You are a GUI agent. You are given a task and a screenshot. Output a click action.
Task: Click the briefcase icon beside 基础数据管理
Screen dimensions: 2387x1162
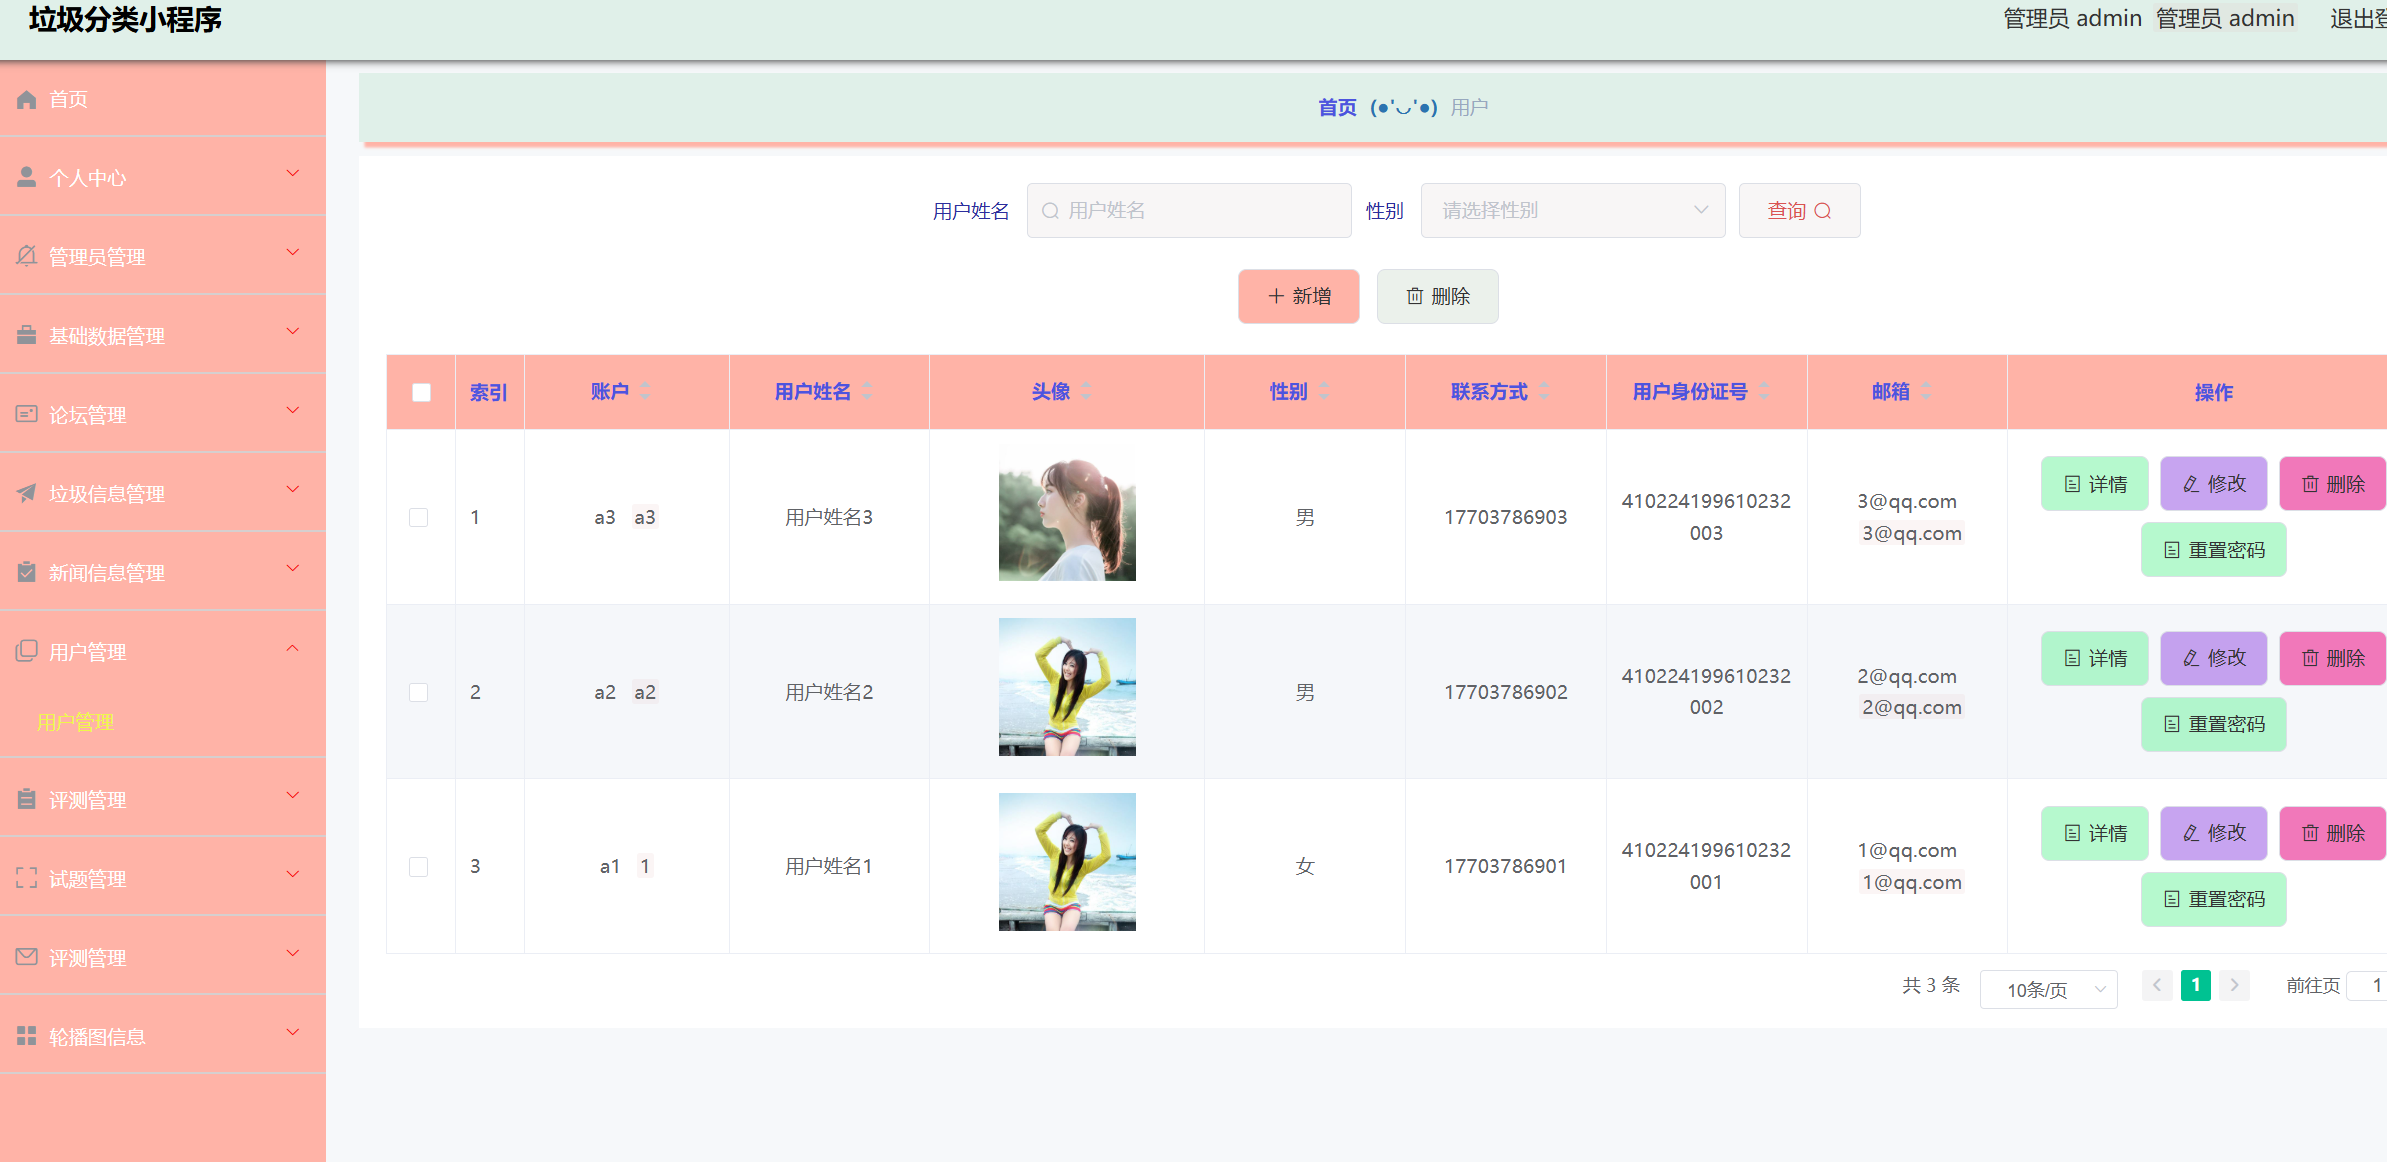(x=26, y=334)
